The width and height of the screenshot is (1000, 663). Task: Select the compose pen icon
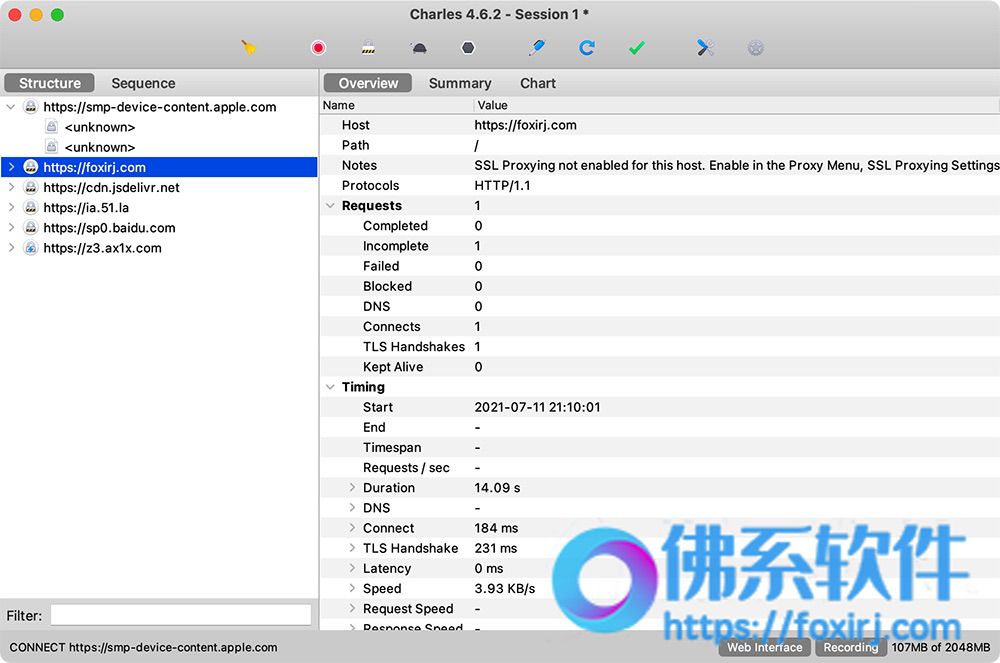click(536, 48)
